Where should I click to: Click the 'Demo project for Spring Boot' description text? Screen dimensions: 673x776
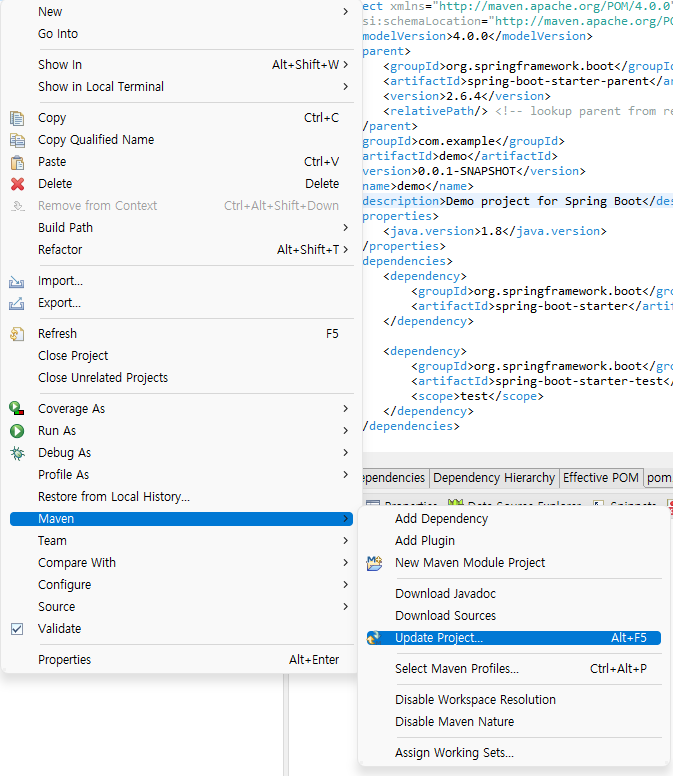pos(543,201)
